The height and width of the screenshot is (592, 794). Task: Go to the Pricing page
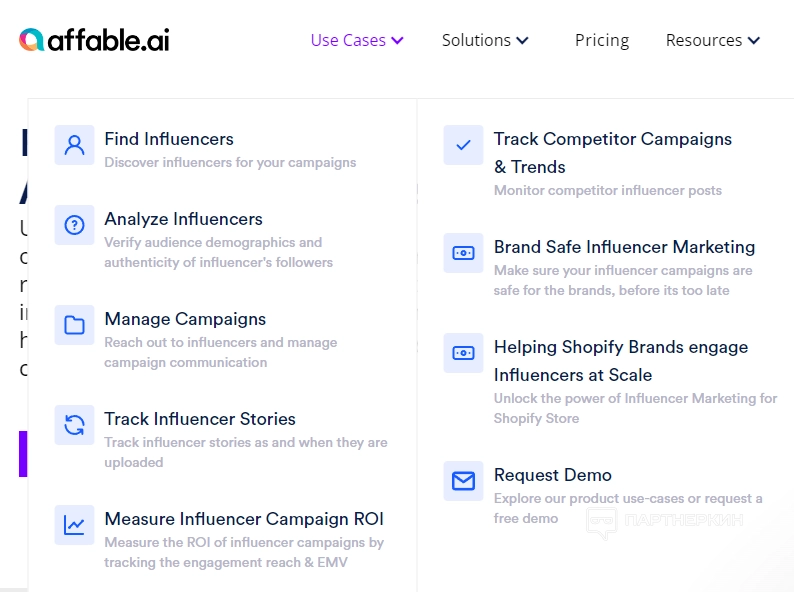pyautogui.click(x=602, y=40)
